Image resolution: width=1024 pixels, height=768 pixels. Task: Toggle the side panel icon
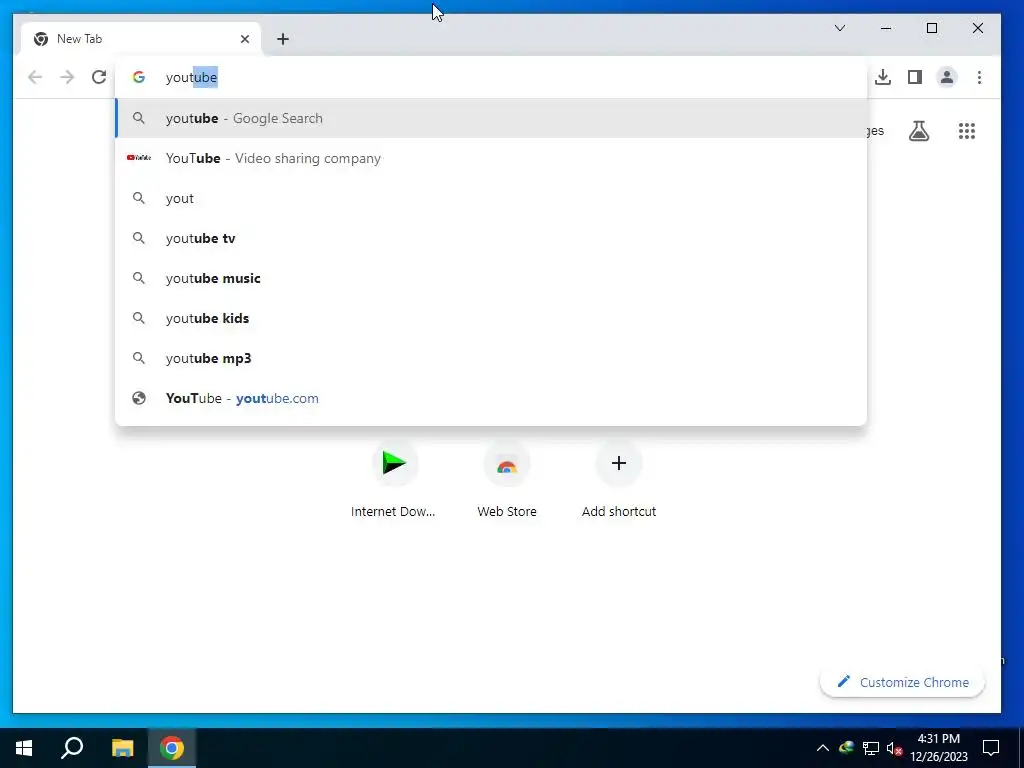pos(915,77)
